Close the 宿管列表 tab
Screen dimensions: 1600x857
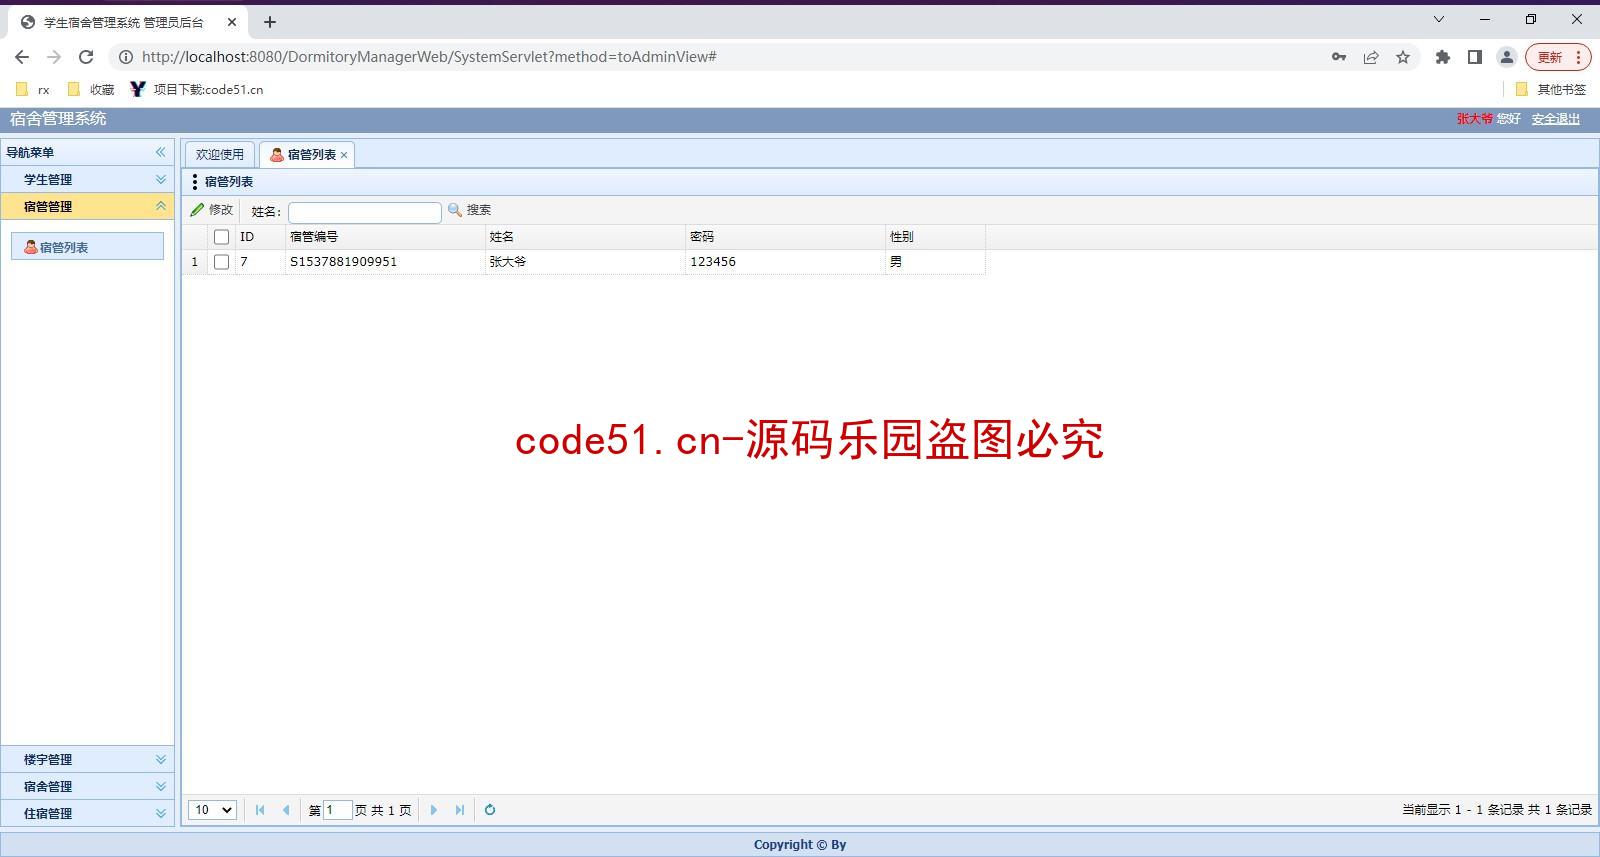(344, 155)
